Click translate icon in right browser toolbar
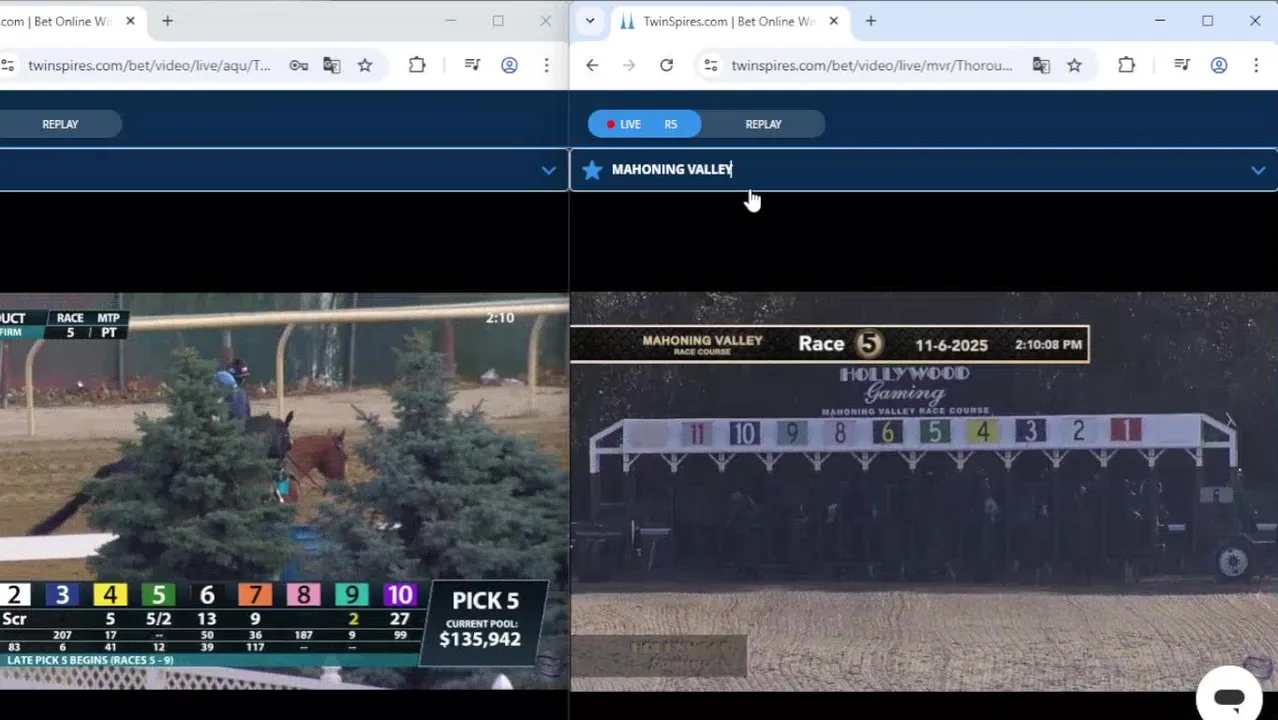 coord(1041,65)
